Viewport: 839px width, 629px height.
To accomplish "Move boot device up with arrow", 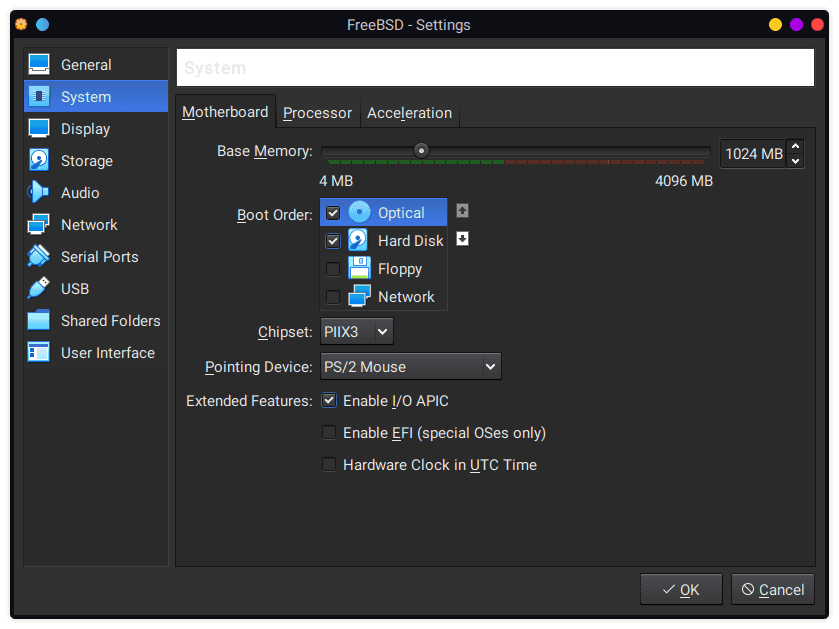I will (x=462, y=211).
